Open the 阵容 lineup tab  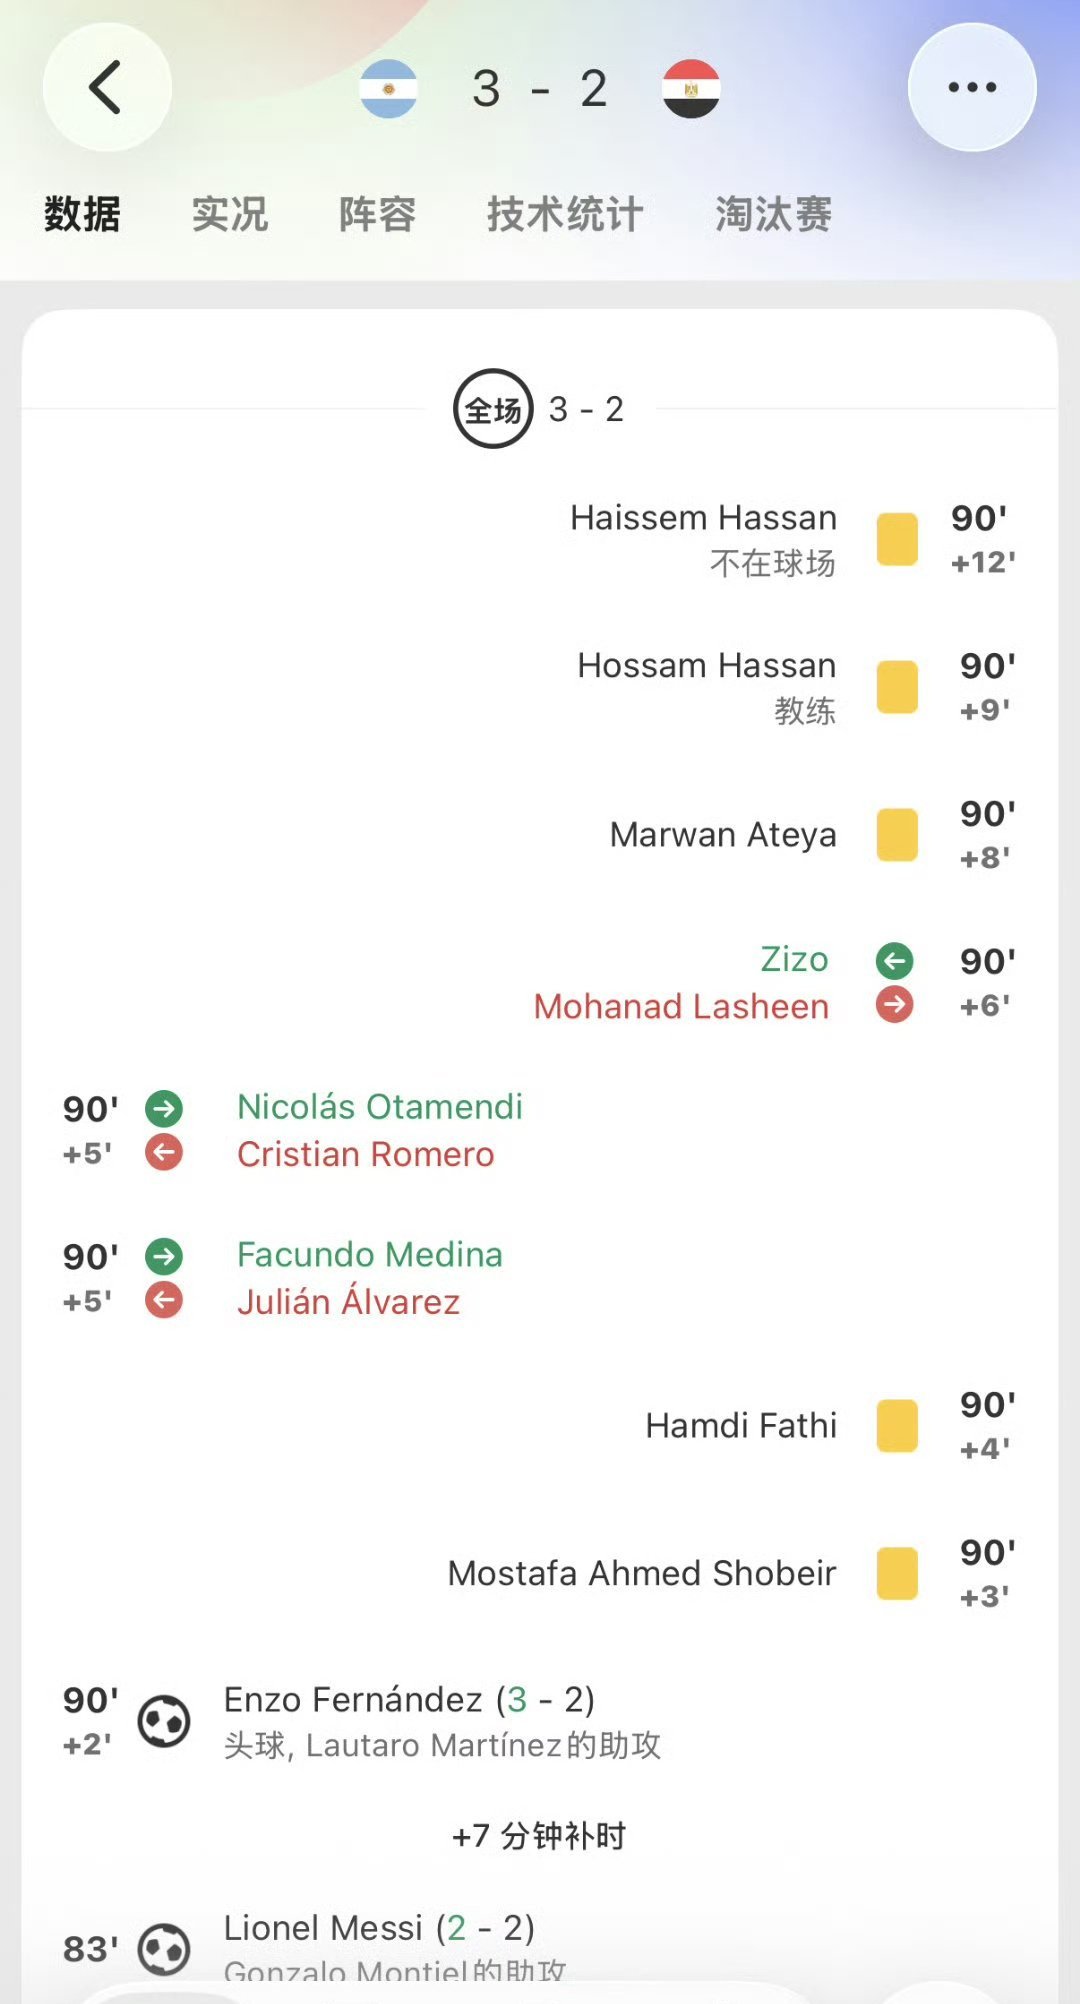(377, 214)
